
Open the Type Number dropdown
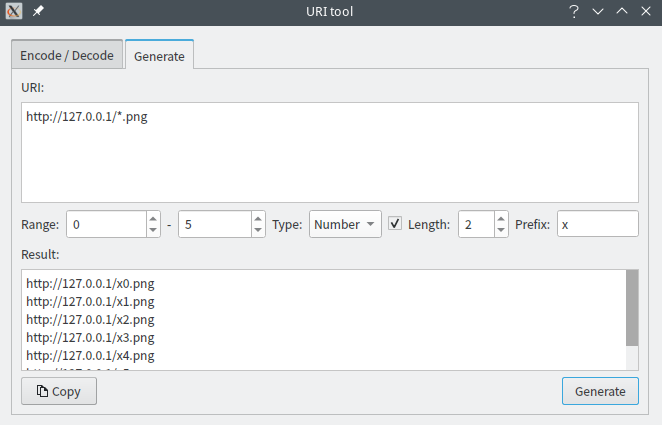tap(345, 224)
